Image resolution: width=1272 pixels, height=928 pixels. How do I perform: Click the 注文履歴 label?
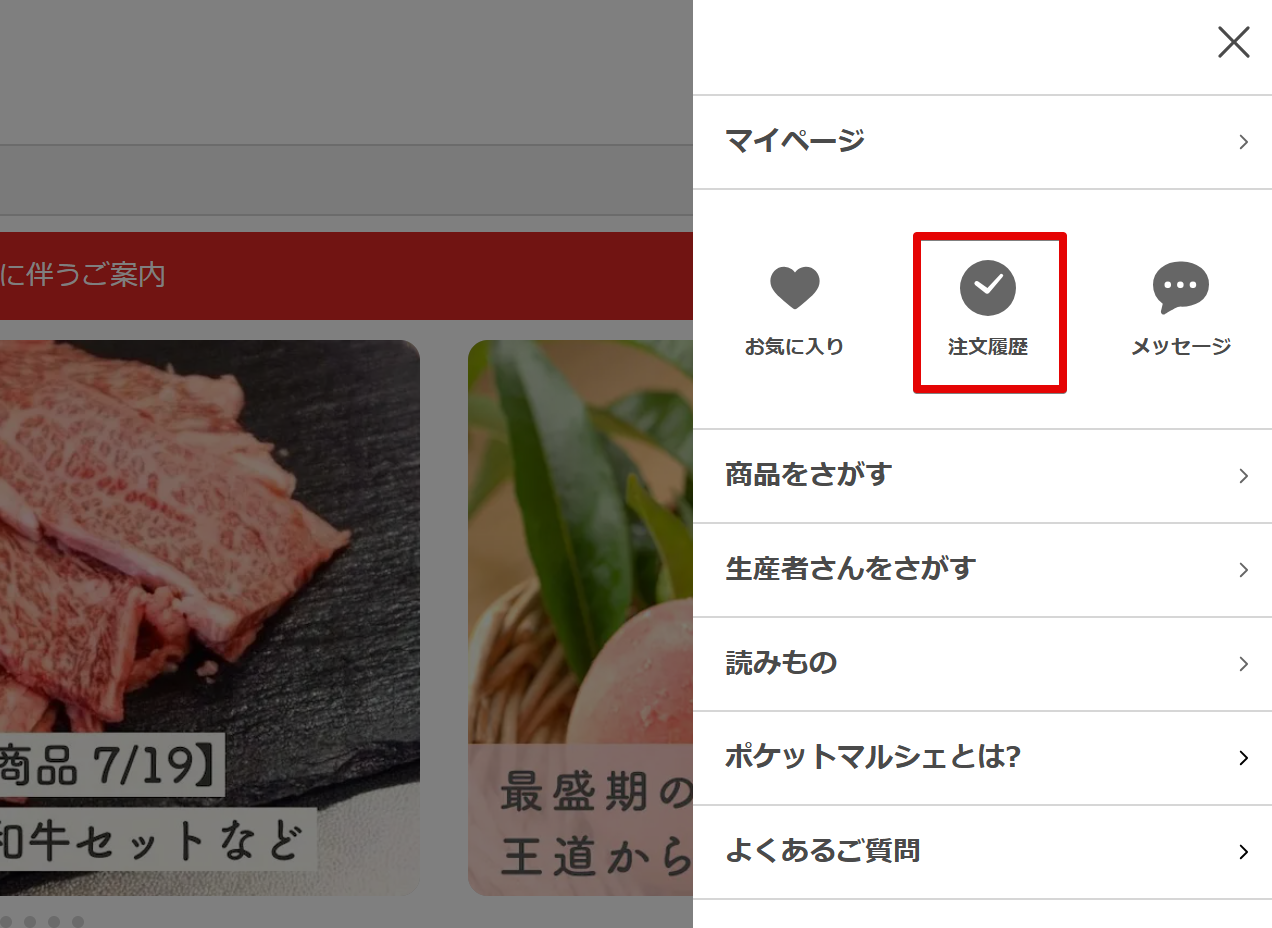click(x=988, y=347)
